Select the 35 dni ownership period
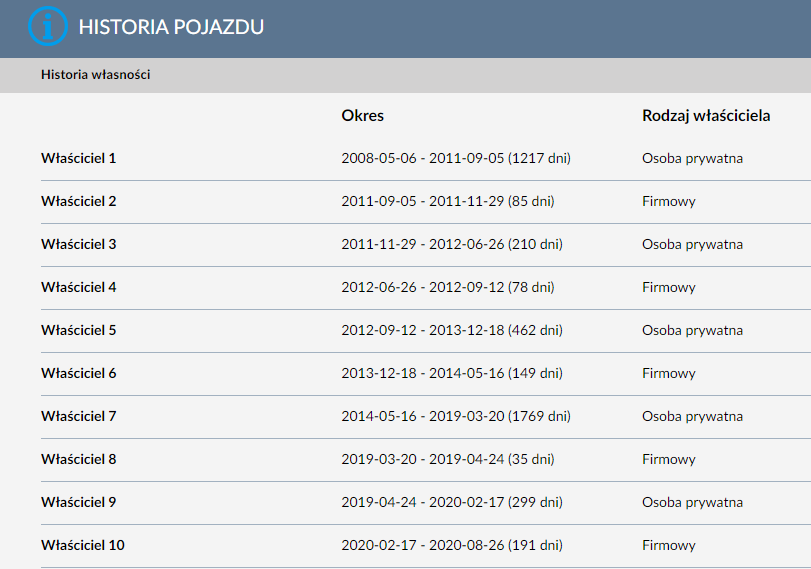811x569 pixels. [448, 459]
